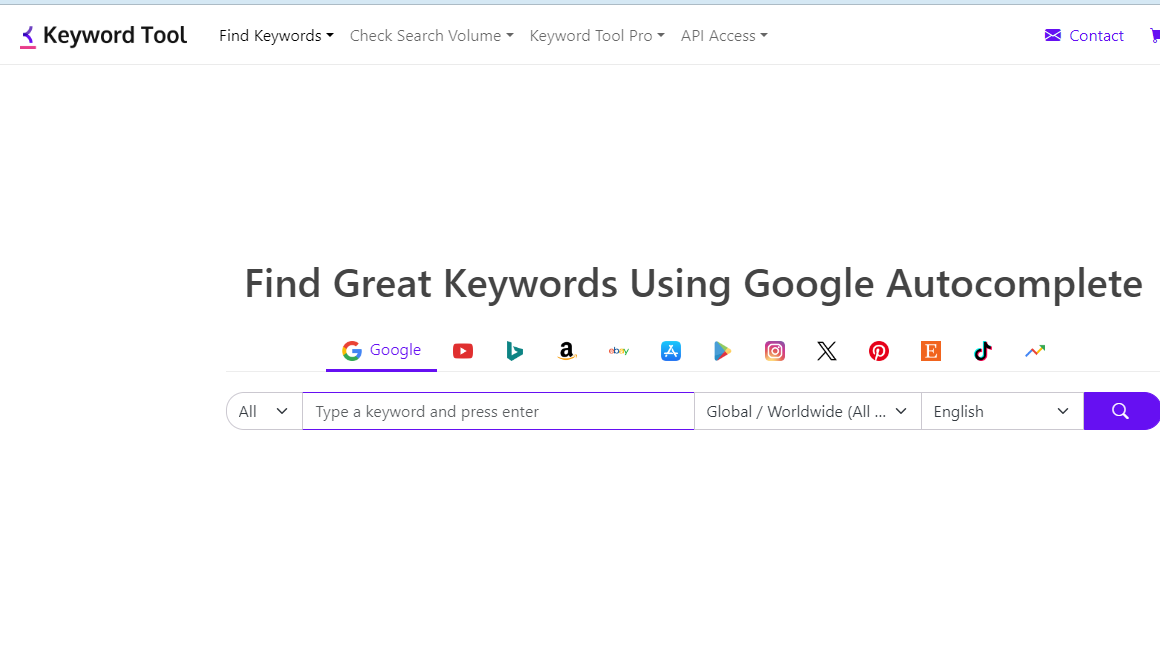Pick the Google Play Store icon
Image resolution: width=1160 pixels, height=669 pixels.
722,351
